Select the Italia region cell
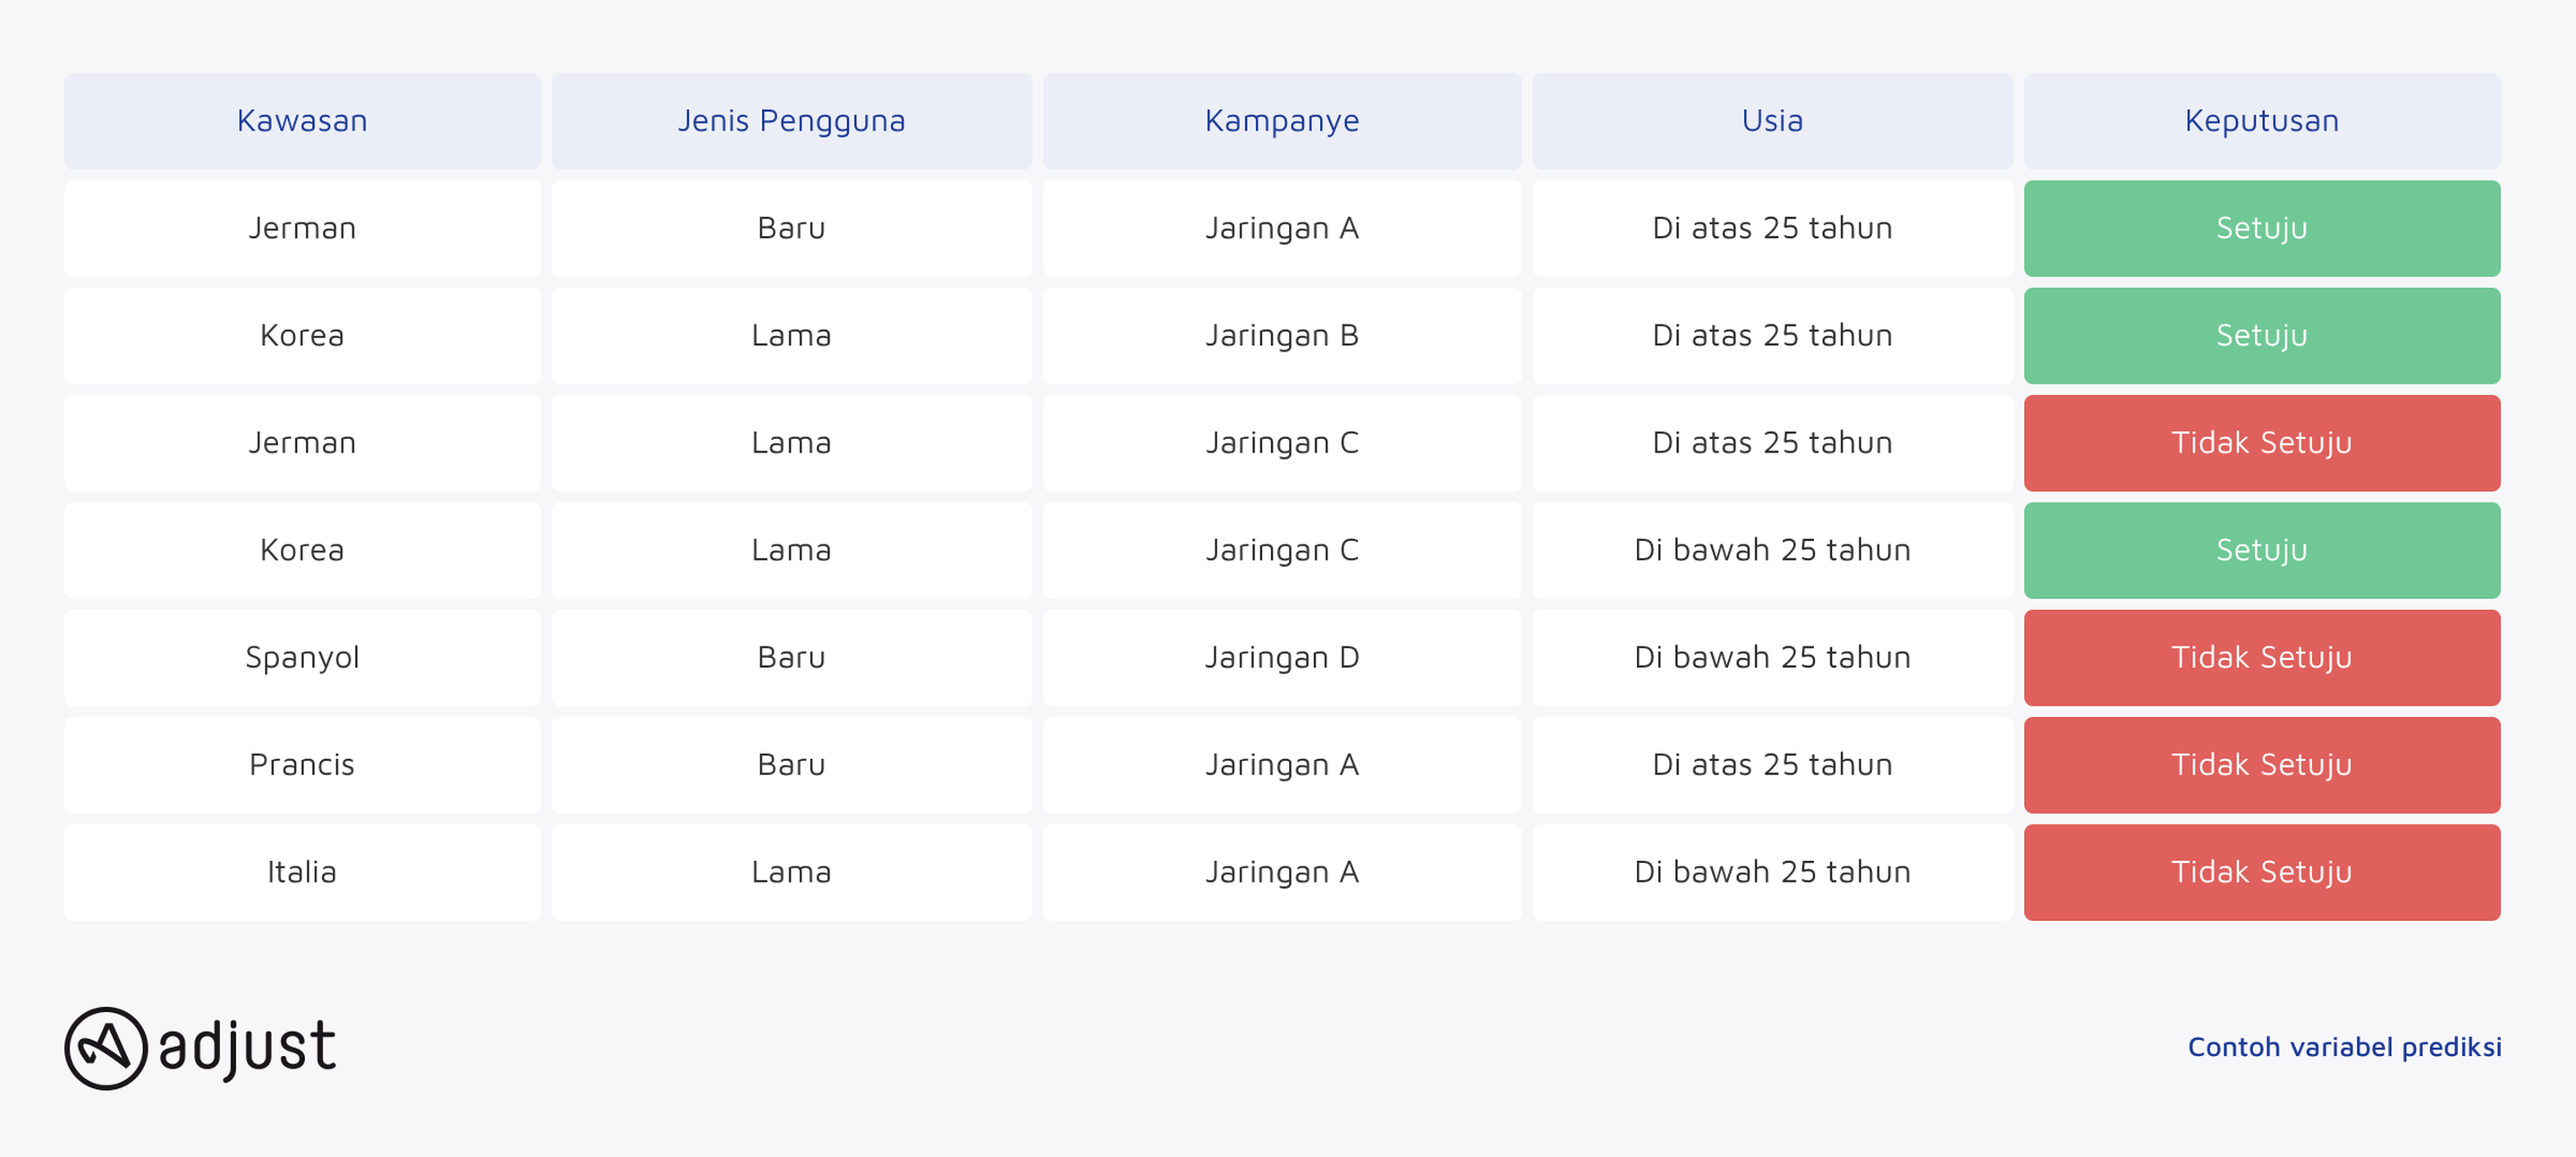This screenshot has height=1157, width=2576. pyautogui.click(x=302, y=872)
